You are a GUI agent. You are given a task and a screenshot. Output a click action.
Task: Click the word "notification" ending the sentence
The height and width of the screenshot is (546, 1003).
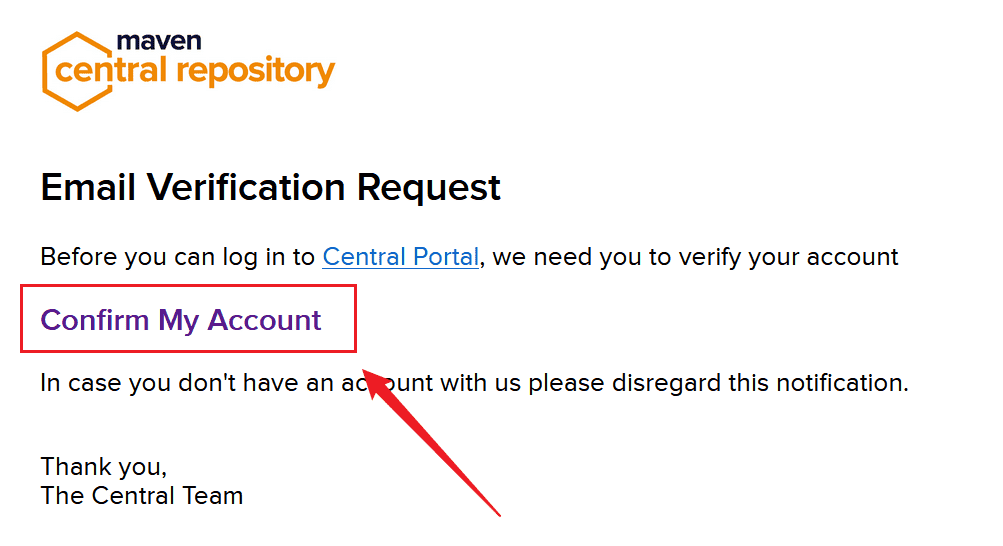[836, 383]
